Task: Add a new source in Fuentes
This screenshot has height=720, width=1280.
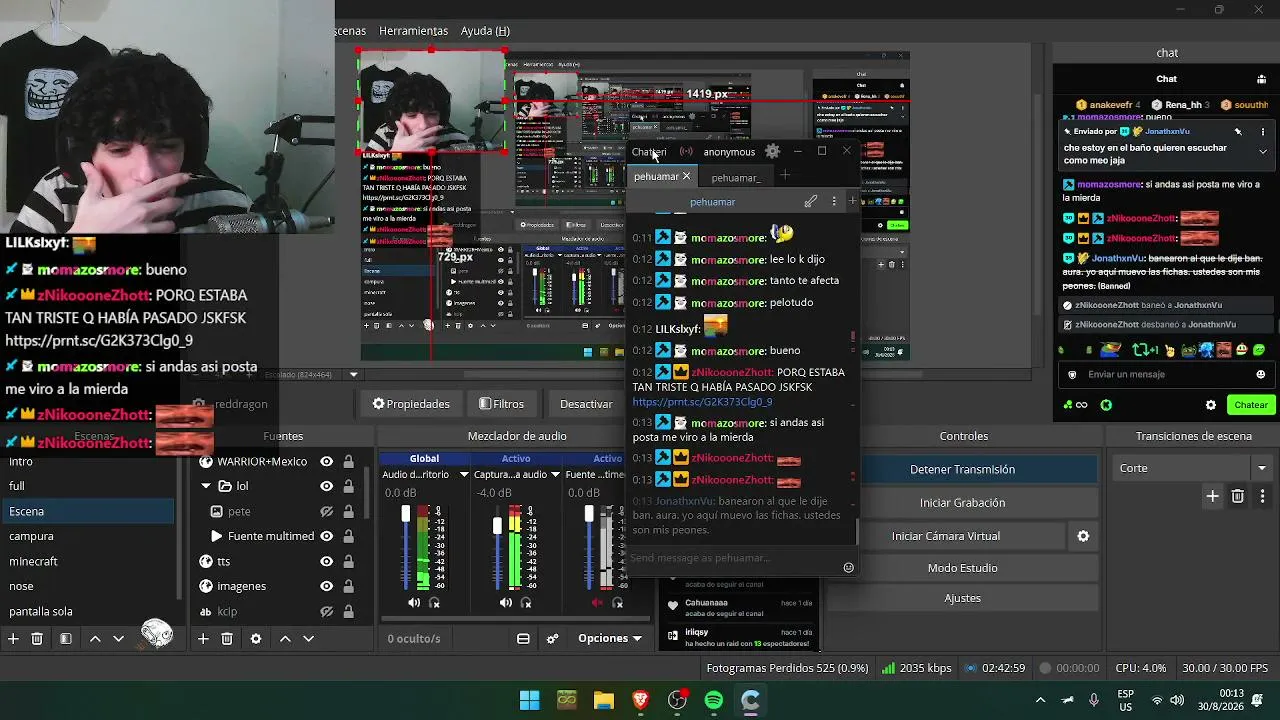Action: click(x=203, y=638)
